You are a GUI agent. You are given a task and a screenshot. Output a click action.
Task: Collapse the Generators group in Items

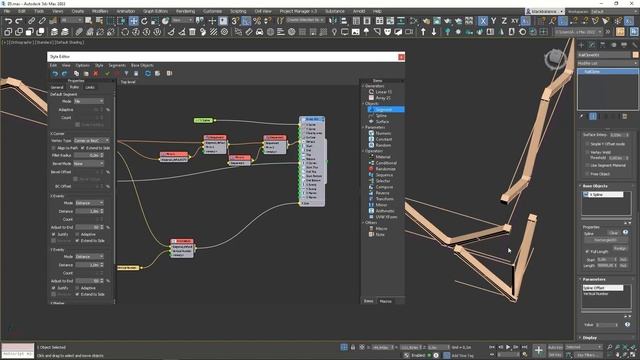(363, 86)
